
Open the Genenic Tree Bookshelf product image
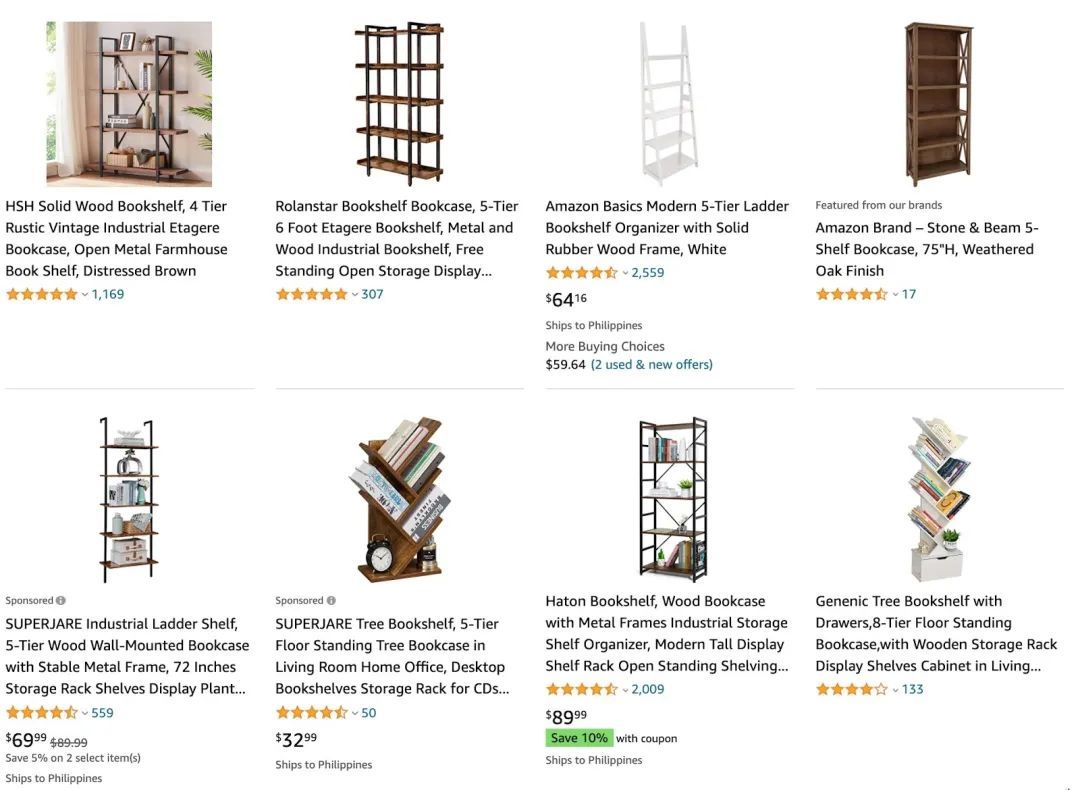(x=939, y=499)
